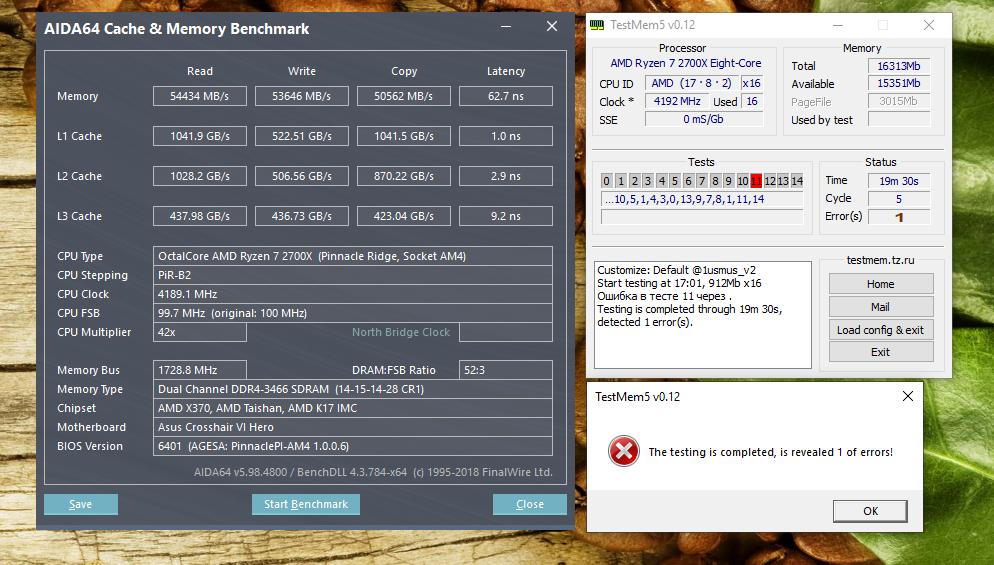
Task: Click Close button at bottom of AIDA64
Action: point(529,504)
